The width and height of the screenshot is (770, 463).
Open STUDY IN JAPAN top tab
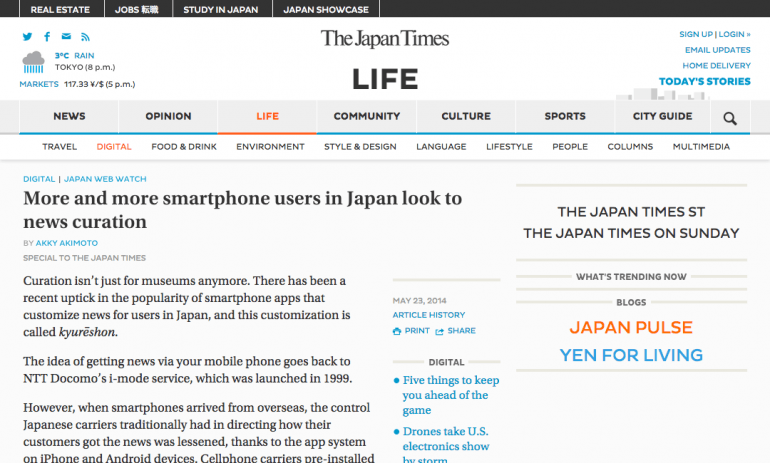[x=220, y=9]
